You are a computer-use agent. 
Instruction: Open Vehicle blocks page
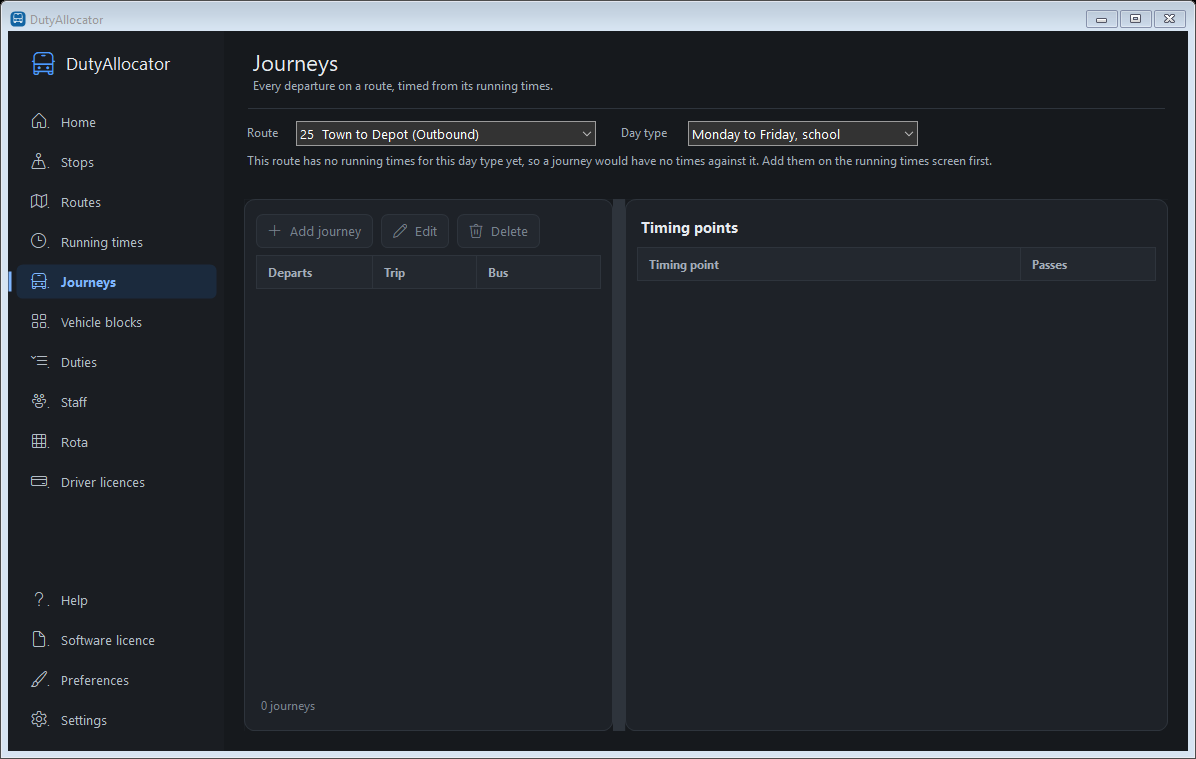pos(117,322)
